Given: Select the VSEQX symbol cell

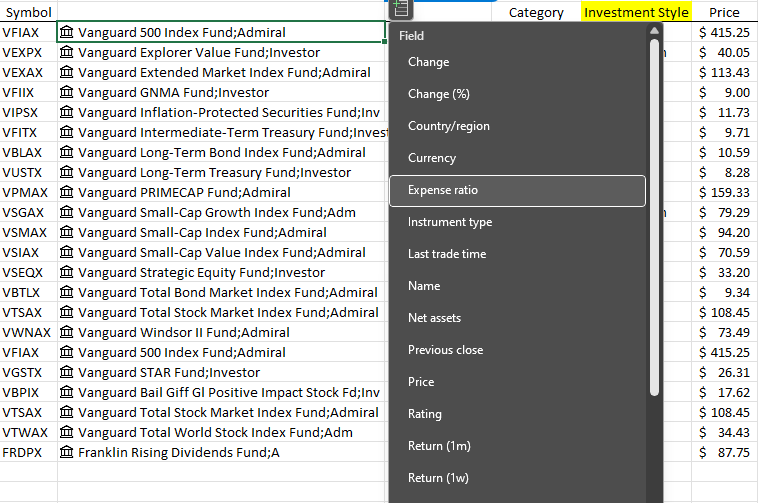Looking at the screenshot, I should (x=29, y=273).
